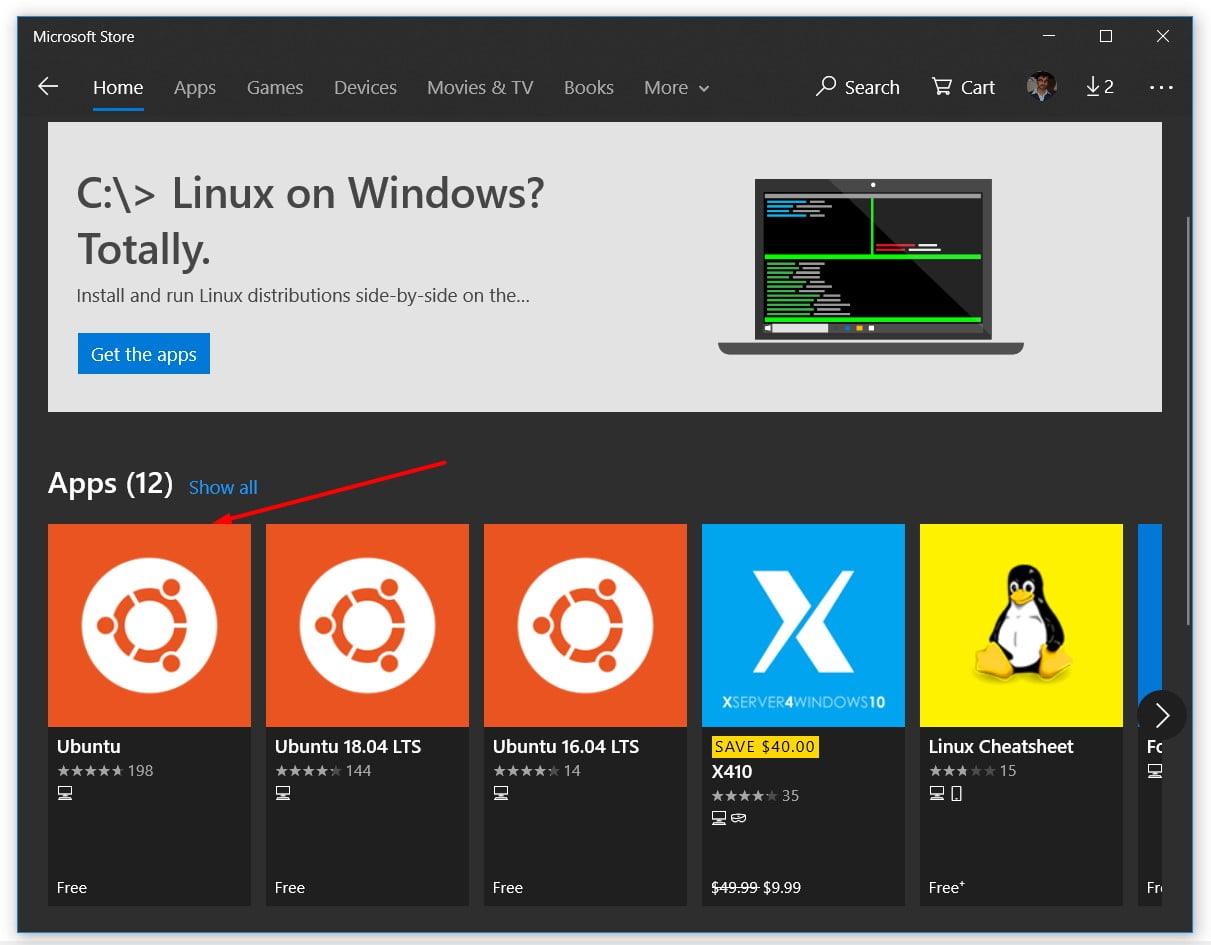Image resolution: width=1211 pixels, height=945 pixels.
Task: Go back with the back arrow
Action: coord(48,87)
